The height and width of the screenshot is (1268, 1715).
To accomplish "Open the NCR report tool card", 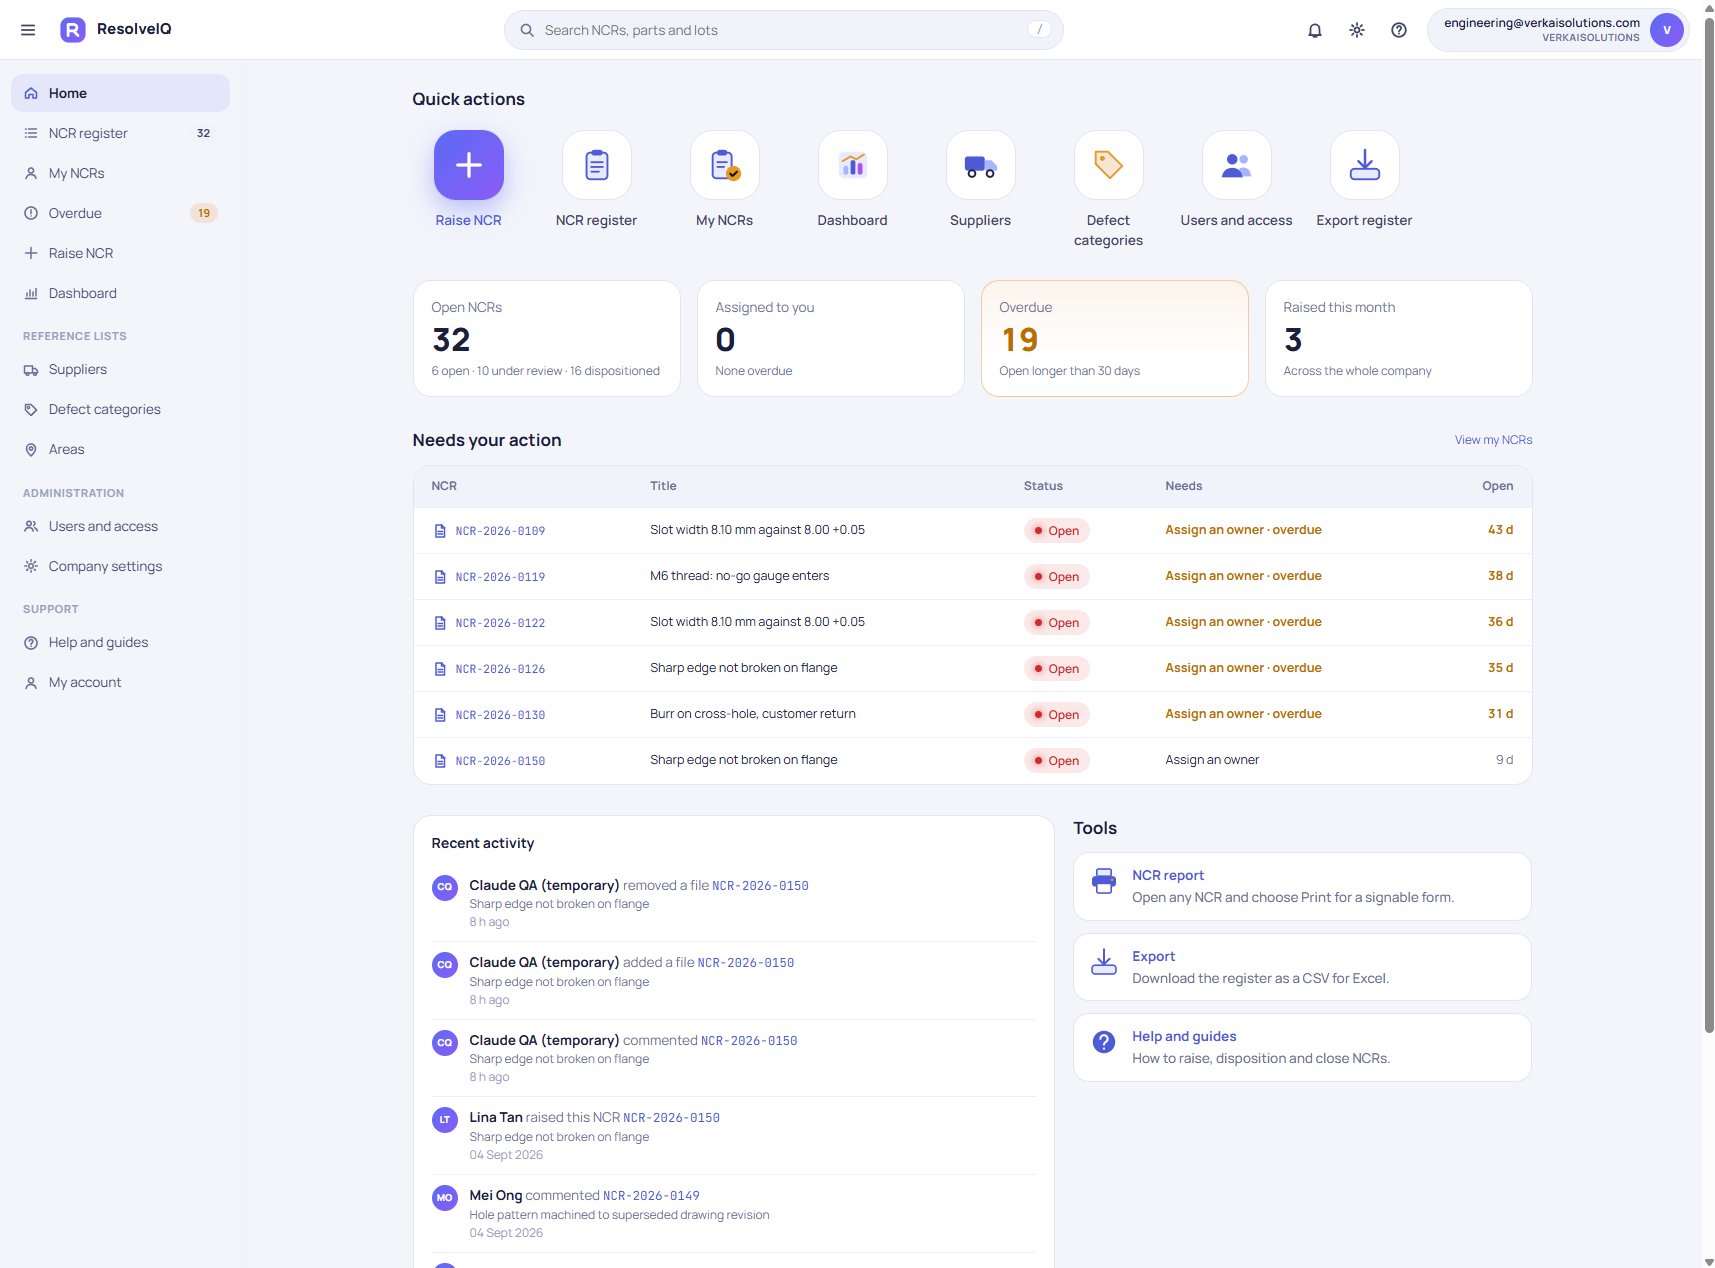I will point(1302,886).
